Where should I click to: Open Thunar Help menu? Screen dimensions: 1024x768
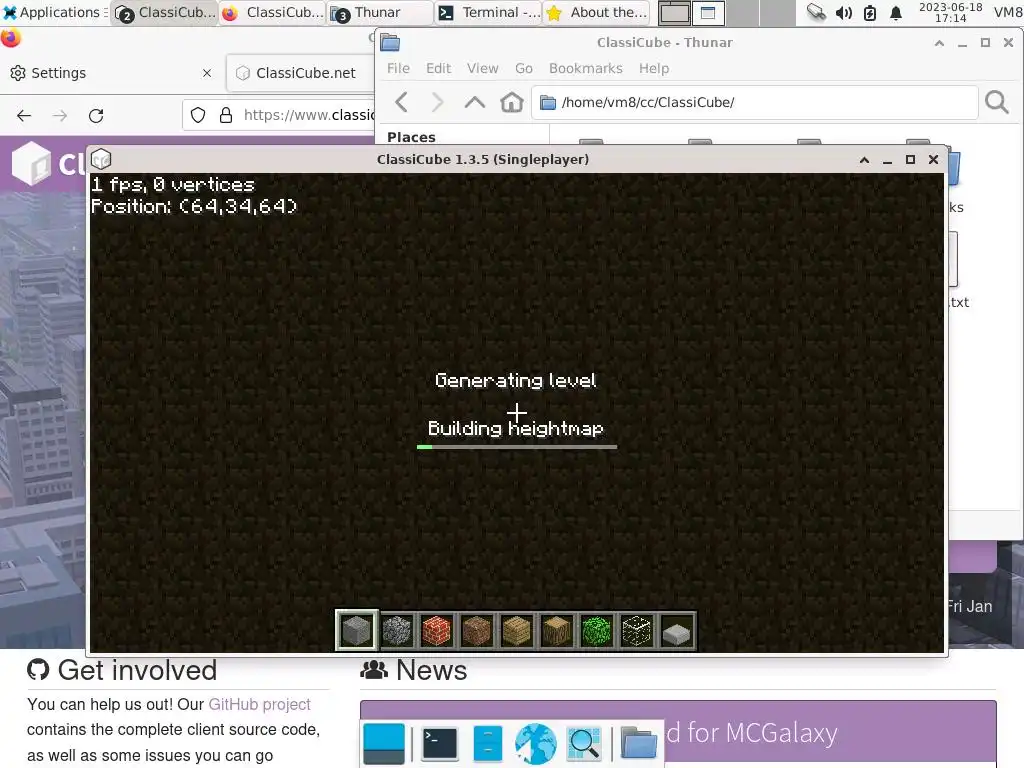pos(654,69)
